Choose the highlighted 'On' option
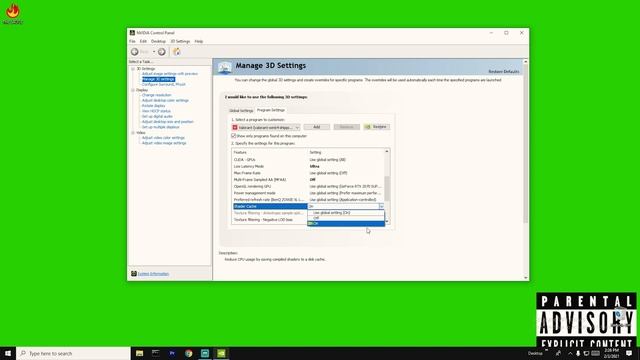The height and width of the screenshot is (360, 640). [346, 224]
